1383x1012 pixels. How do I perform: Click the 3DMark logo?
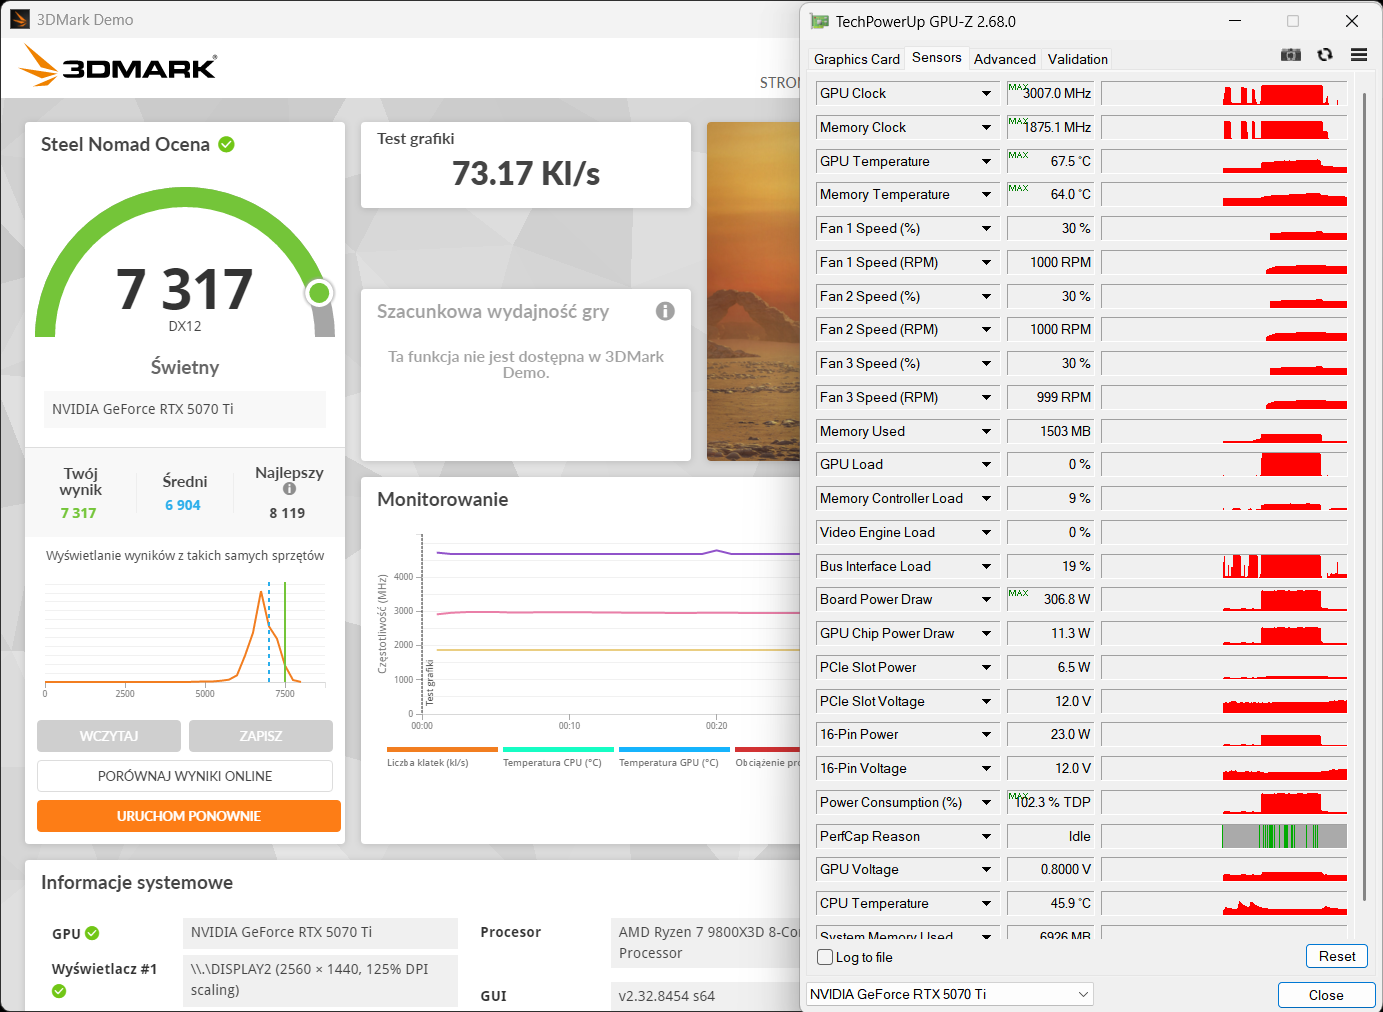click(118, 66)
